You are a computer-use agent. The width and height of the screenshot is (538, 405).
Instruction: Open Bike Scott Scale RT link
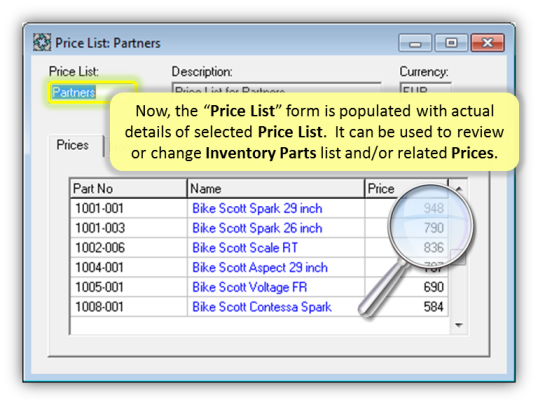[x=245, y=248]
